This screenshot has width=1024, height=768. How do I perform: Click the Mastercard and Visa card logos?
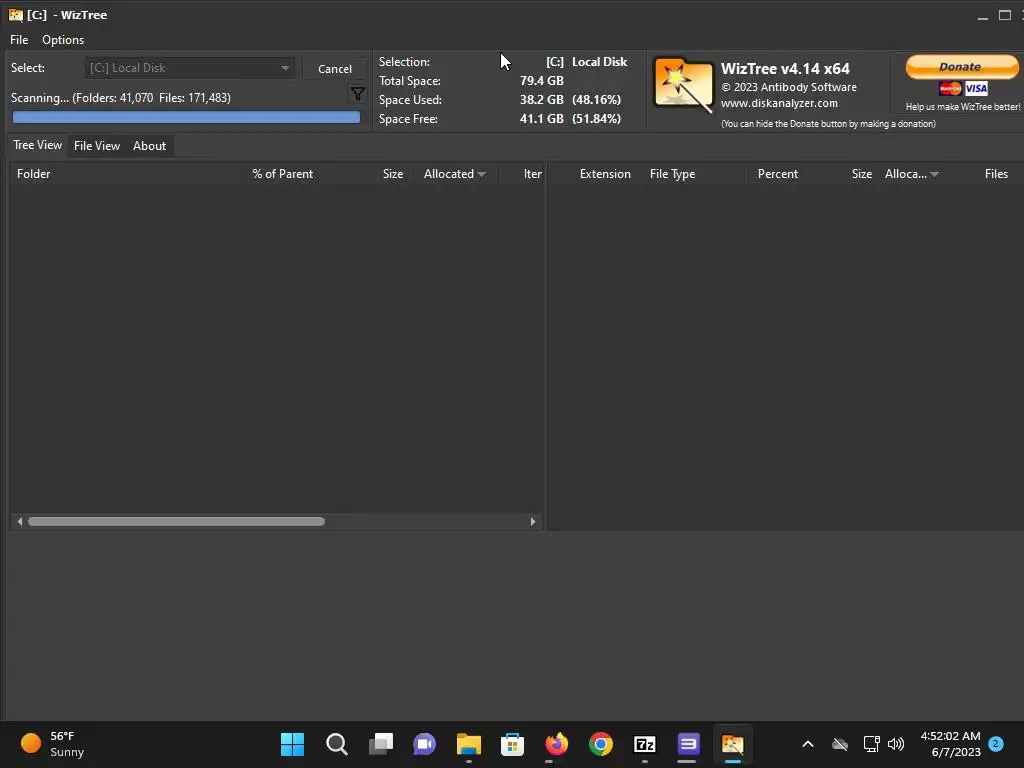pyautogui.click(x=963, y=88)
